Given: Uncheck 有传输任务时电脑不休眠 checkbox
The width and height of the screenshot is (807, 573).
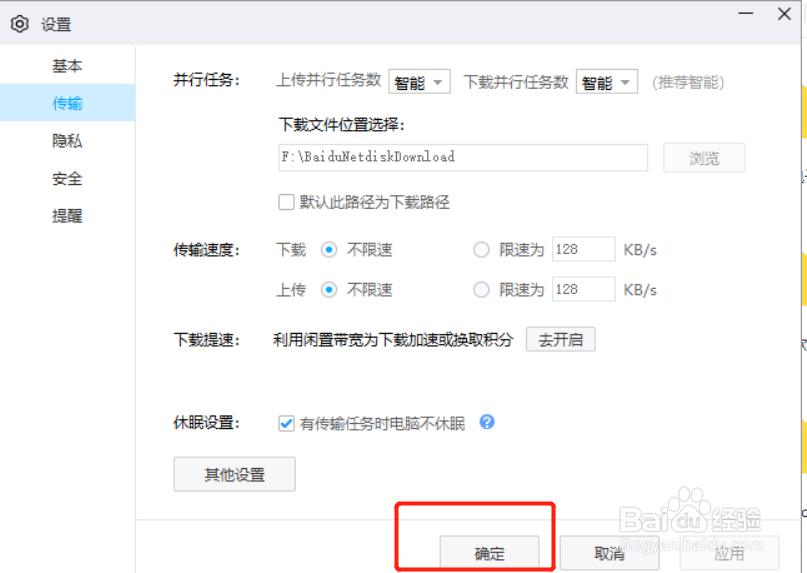Looking at the screenshot, I should click(x=286, y=423).
